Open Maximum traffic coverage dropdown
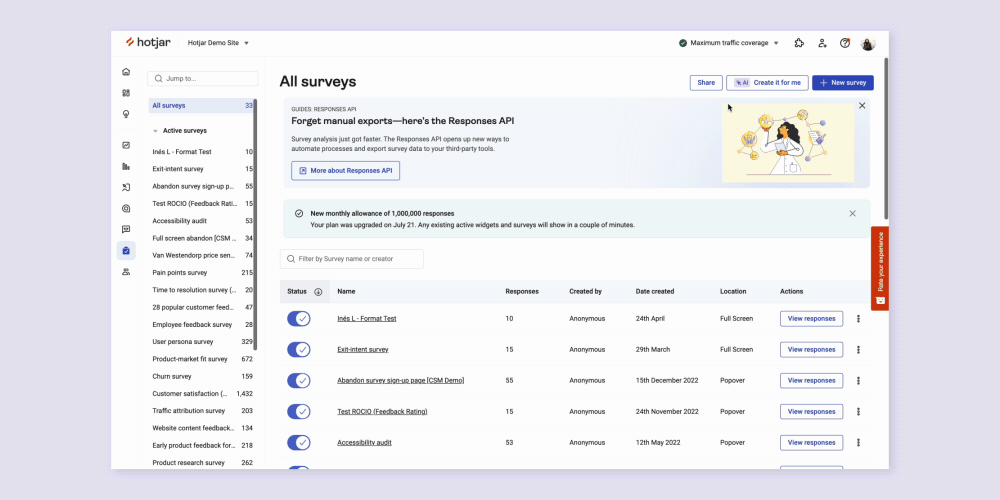This screenshot has width=1000, height=500. click(729, 43)
